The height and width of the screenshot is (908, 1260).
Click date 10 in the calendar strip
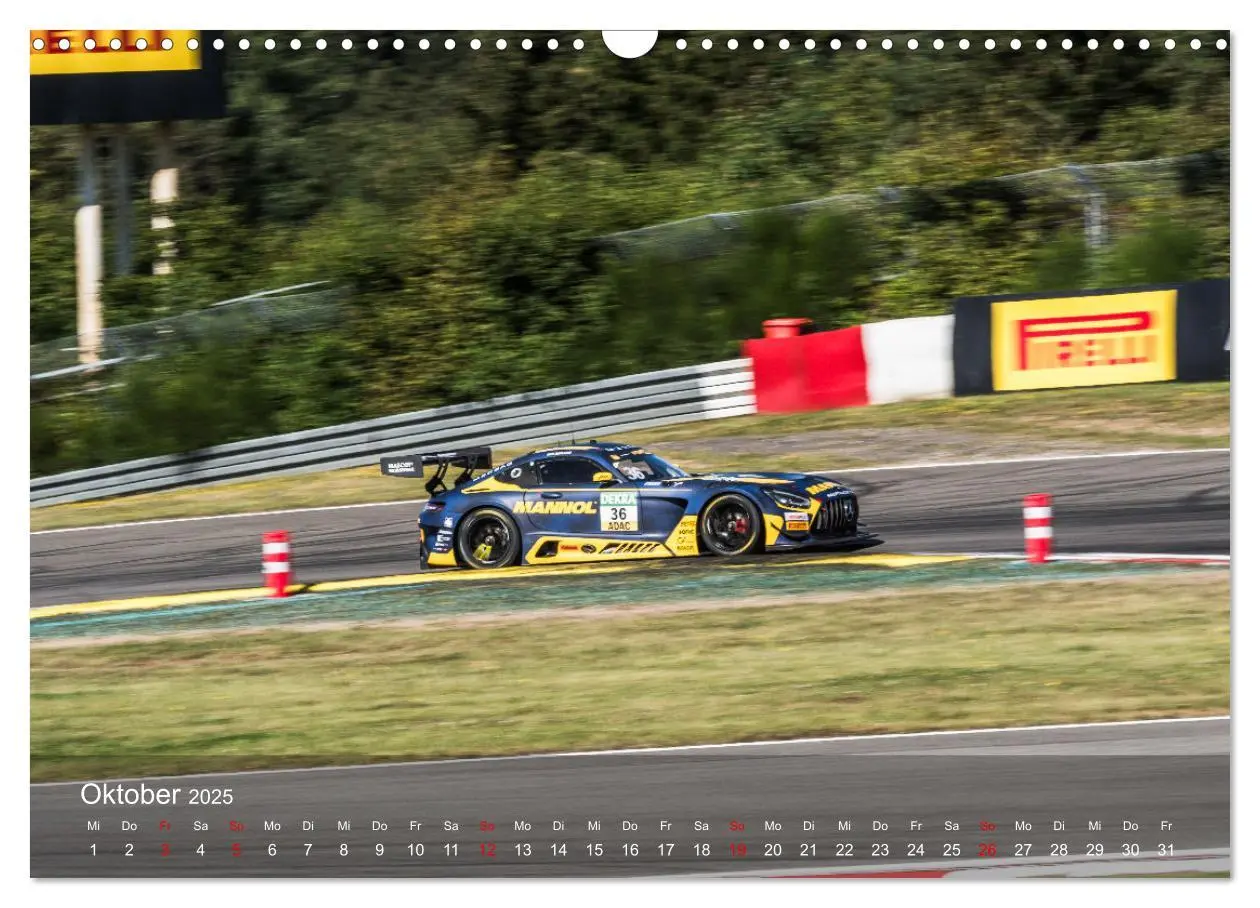pos(415,850)
